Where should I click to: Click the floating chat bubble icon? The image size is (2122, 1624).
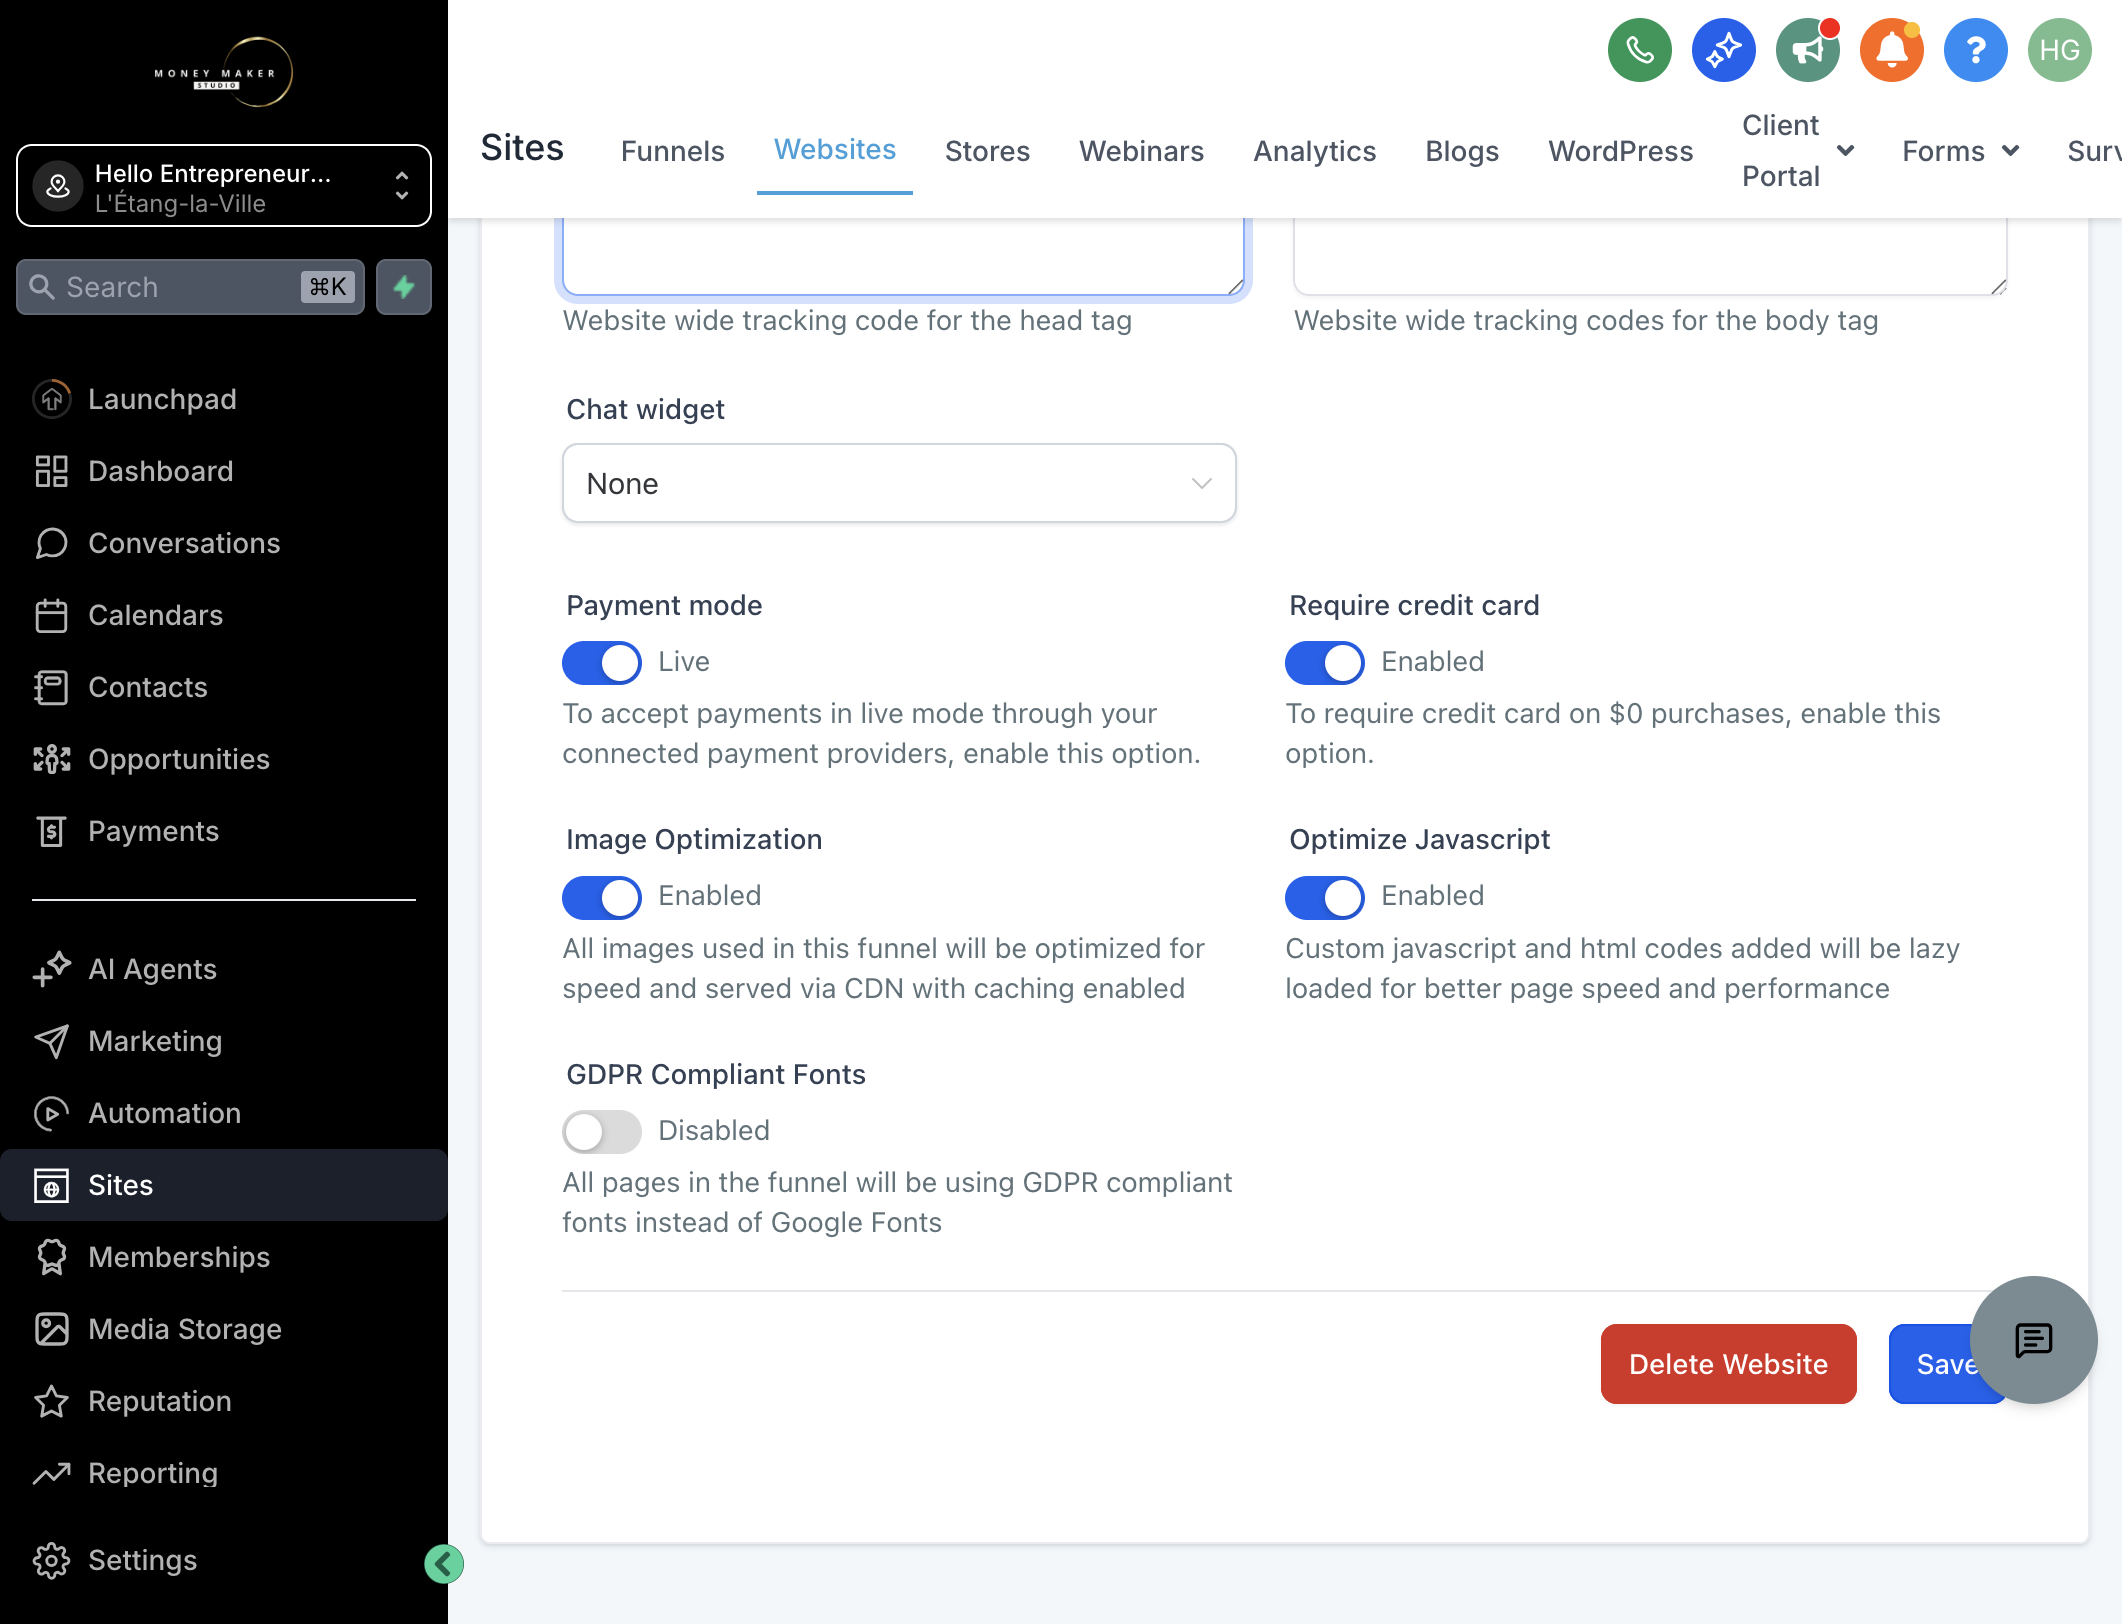tap(2033, 1340)
